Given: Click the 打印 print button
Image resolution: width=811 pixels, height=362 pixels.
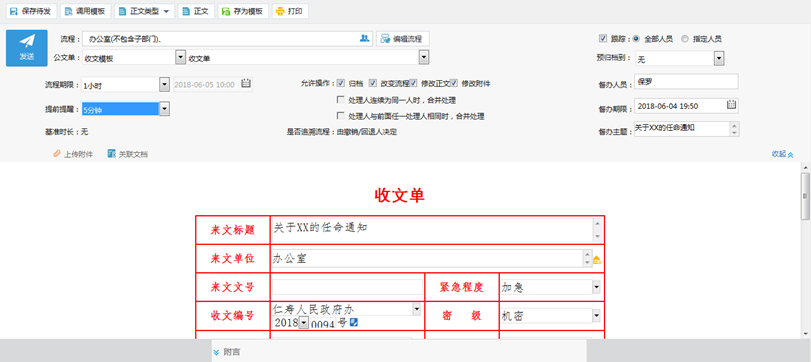Looking at the screenshot, I should (290, 11).
